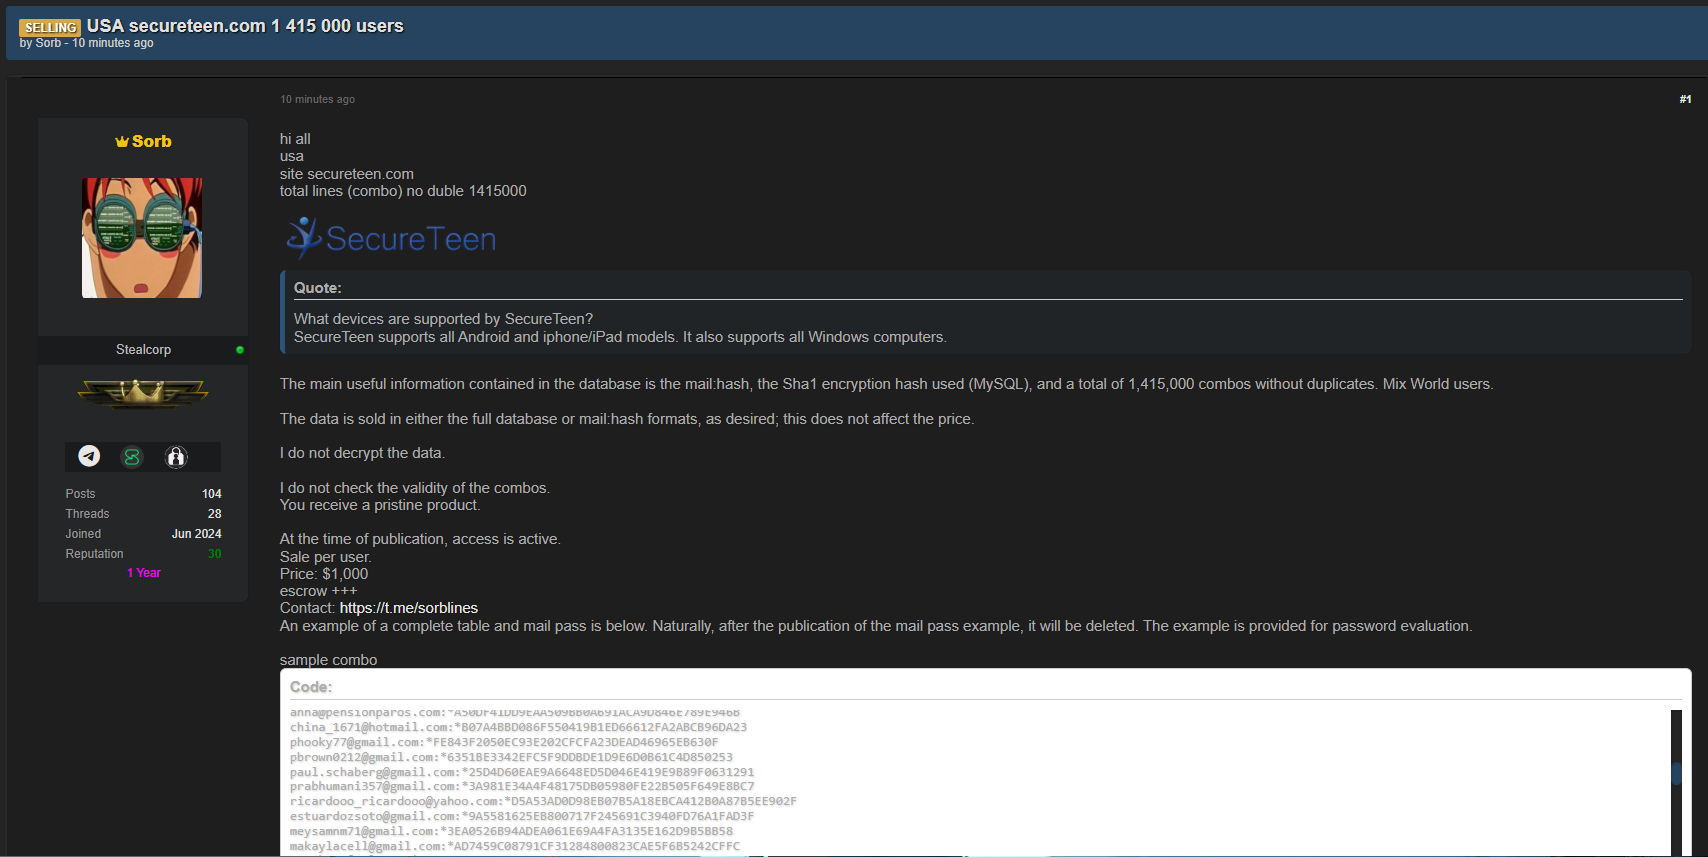The height and width of the screenshot is (857, 1708).
Task: Click the Posts count 104
Action: coord(211,494)
